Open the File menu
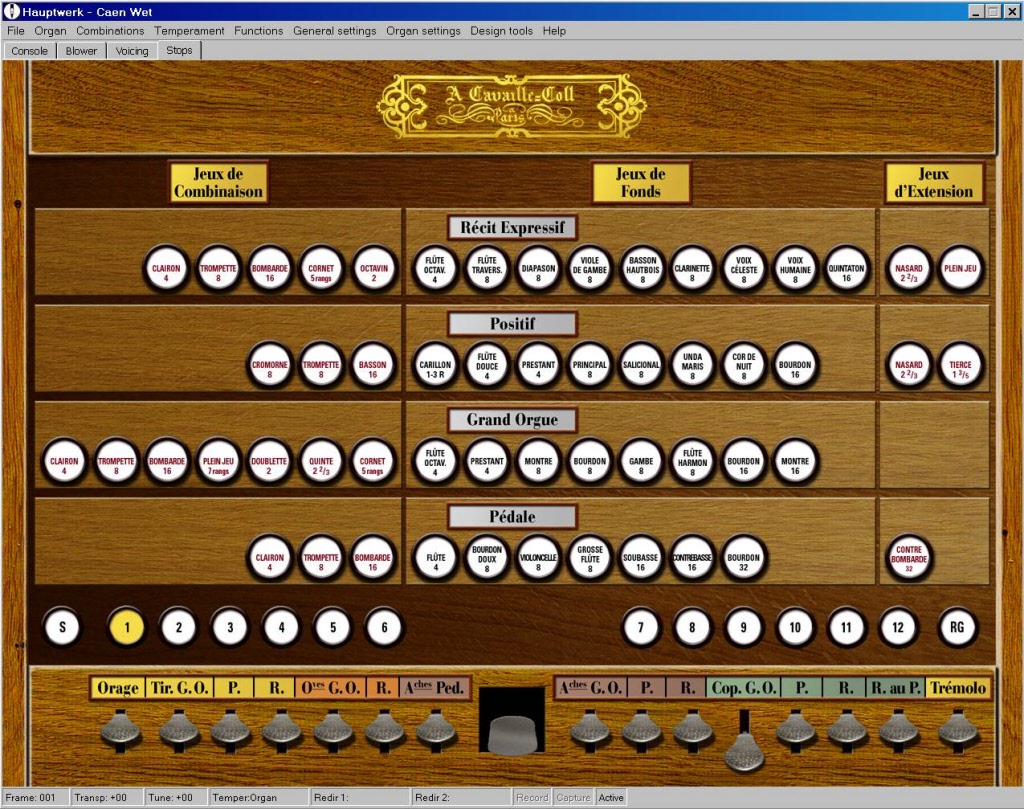This screenshot has height=809, width=1024. click(x=16, y=31)
